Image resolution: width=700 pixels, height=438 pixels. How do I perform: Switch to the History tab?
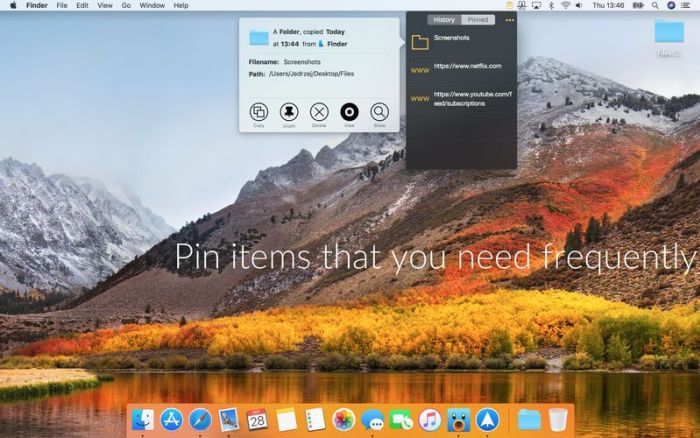[x=444, y=20]
